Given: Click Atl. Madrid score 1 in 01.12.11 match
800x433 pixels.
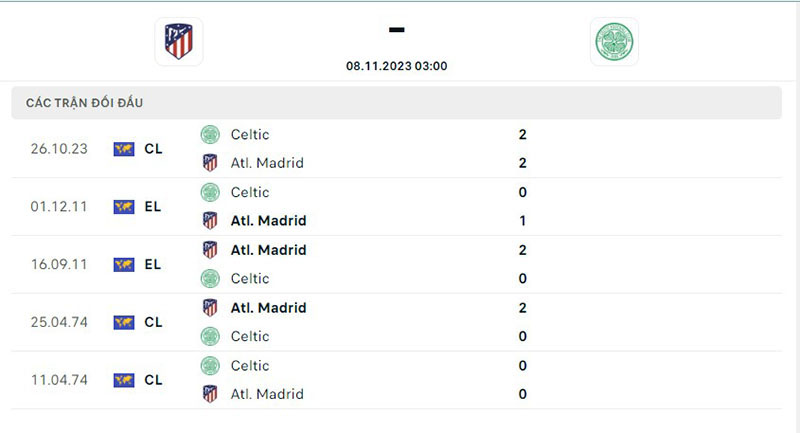Looking at the screenshot, I should coord(523,221).
